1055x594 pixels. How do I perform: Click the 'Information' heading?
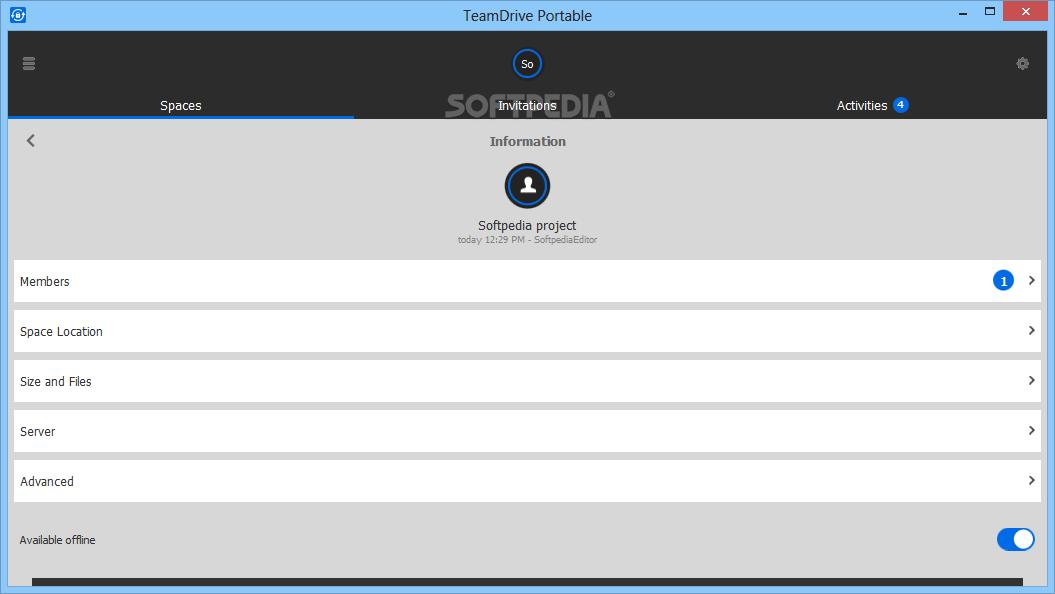point(528,141)
